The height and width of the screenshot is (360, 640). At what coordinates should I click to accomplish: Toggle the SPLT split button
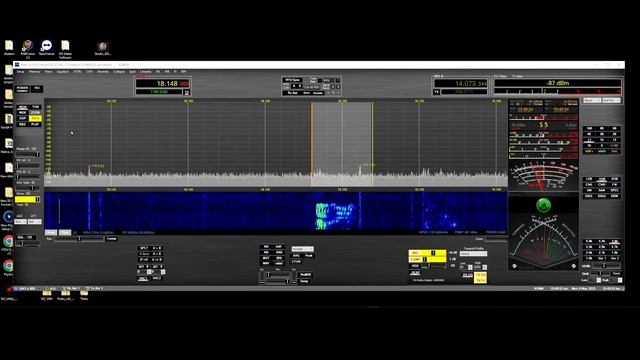[144, 248]
